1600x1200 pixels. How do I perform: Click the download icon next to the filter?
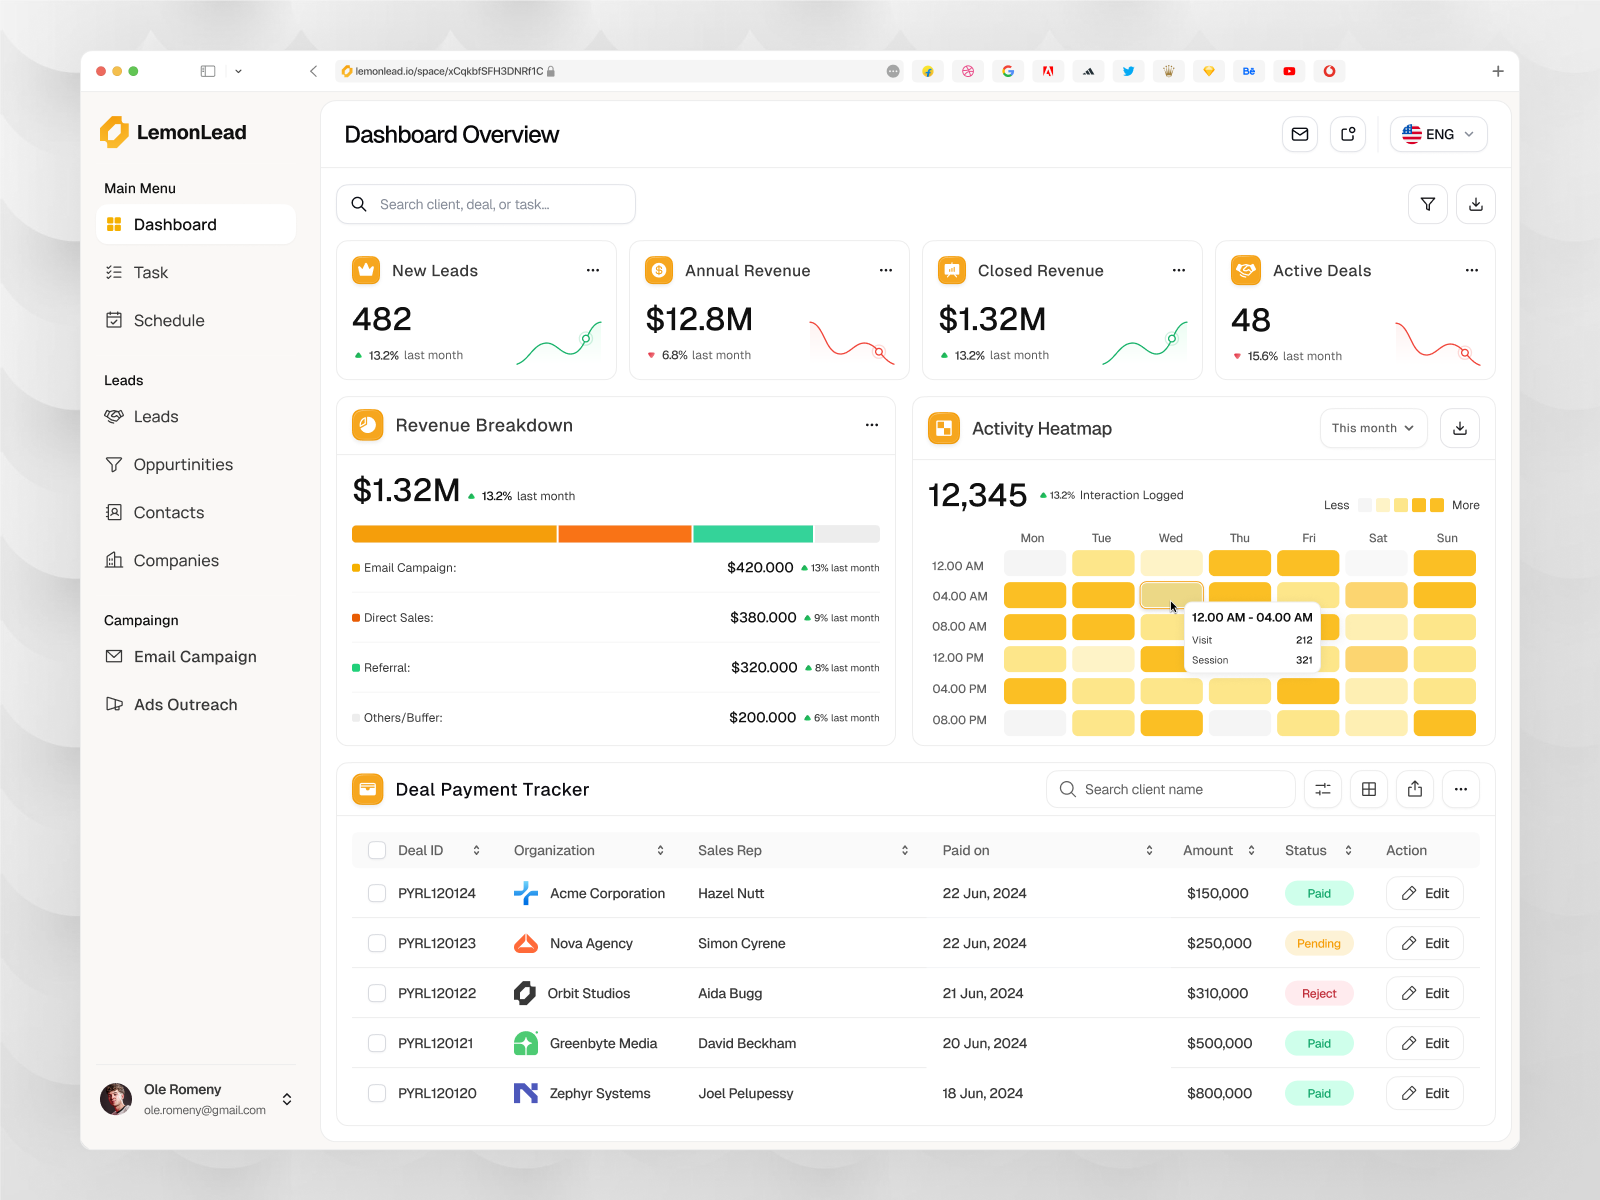click(1476, 204)
